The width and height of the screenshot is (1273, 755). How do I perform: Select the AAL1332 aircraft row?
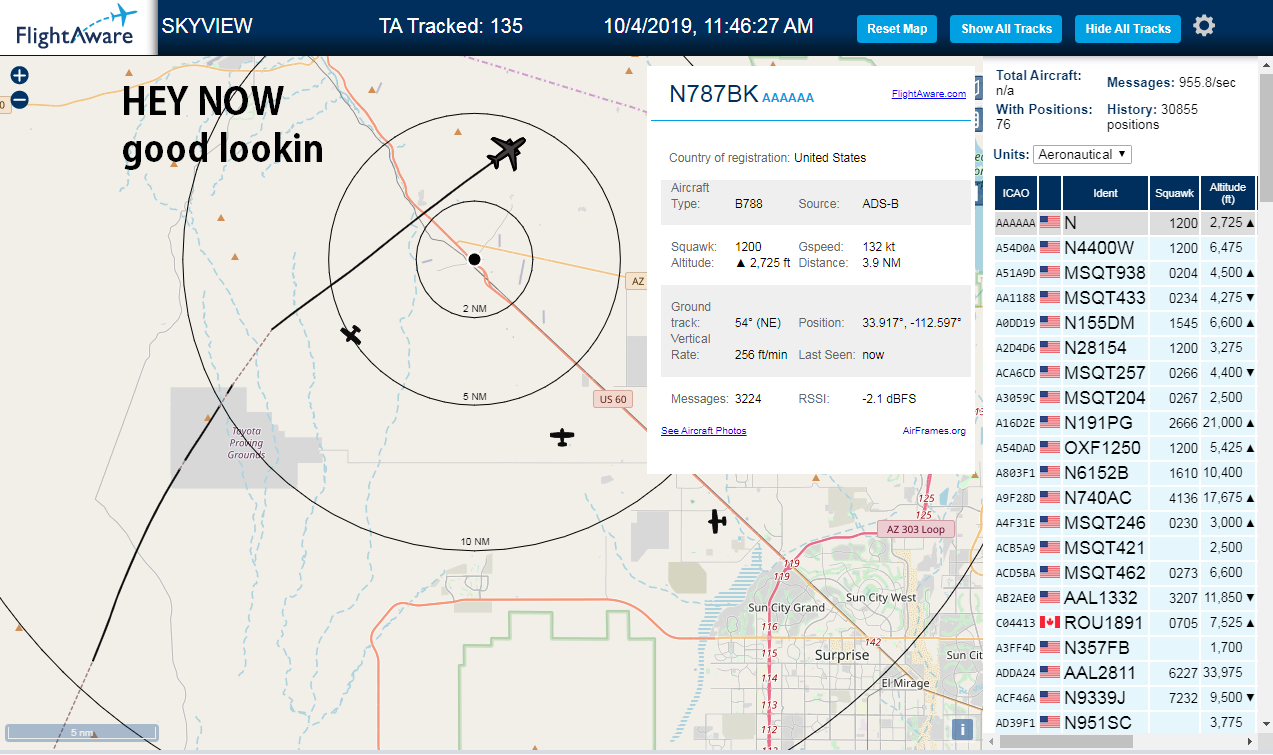1125,598
